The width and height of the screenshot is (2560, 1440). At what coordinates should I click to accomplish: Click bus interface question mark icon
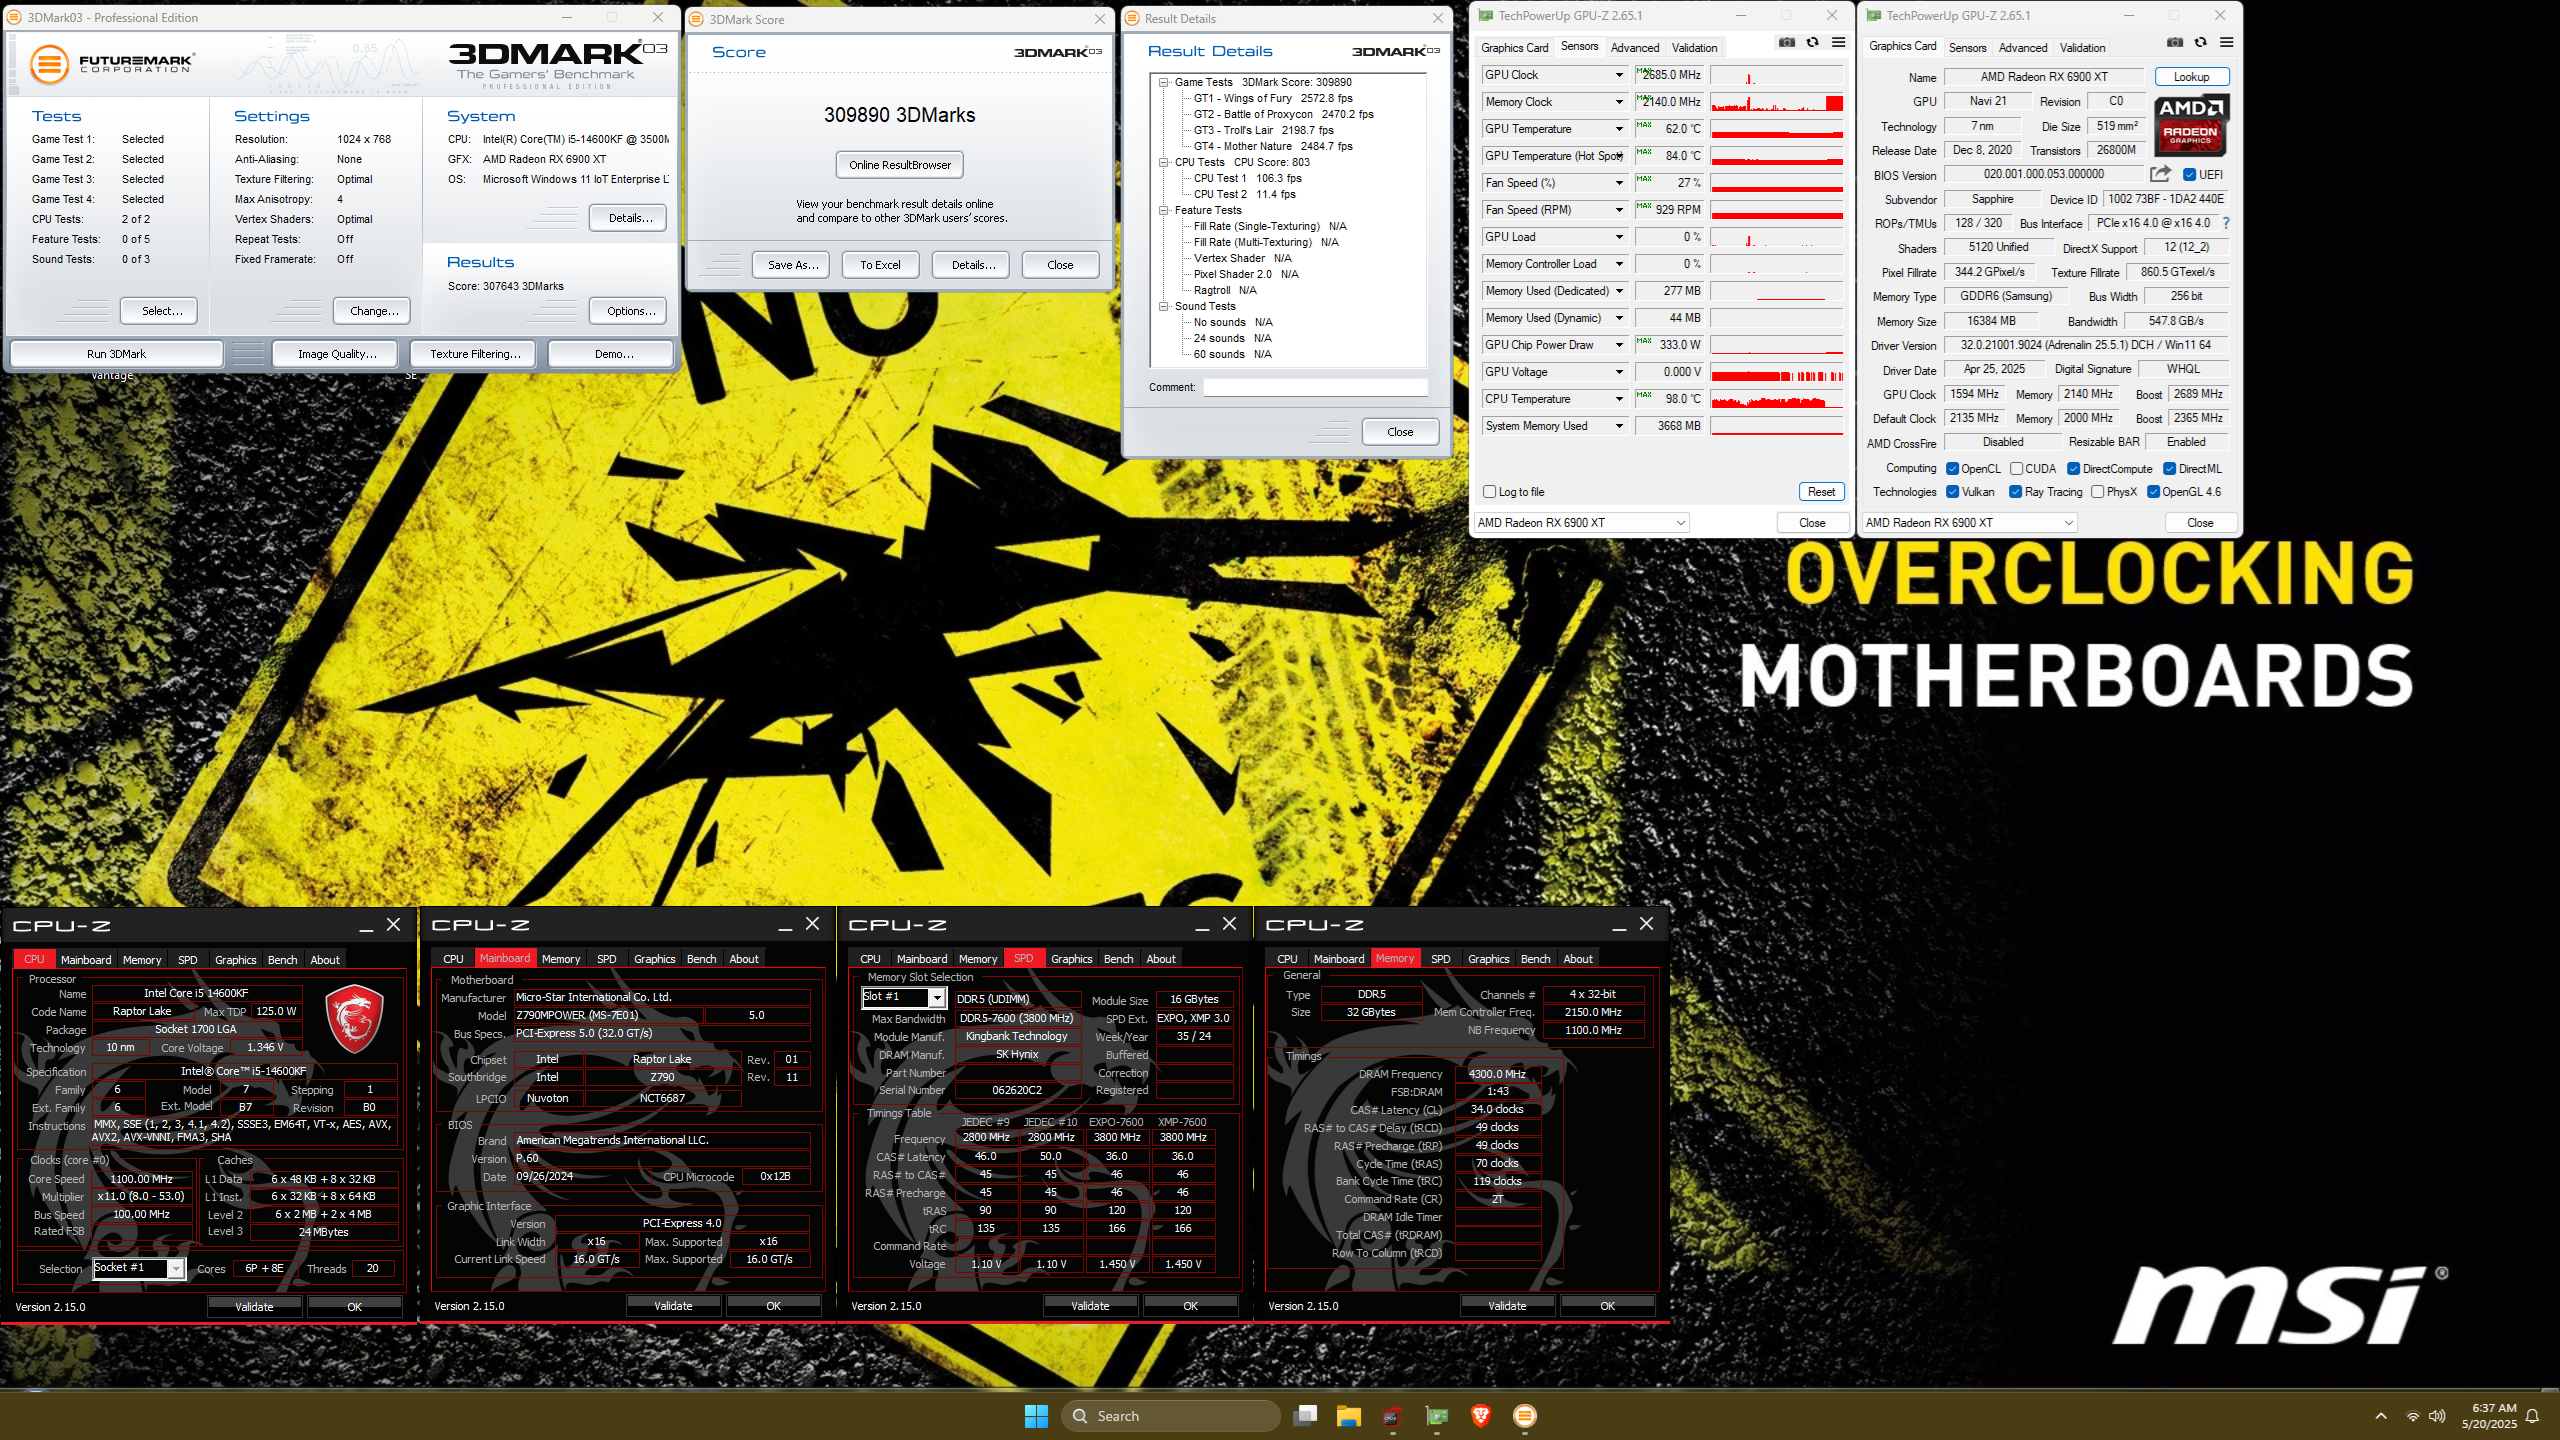point(2226,223)
